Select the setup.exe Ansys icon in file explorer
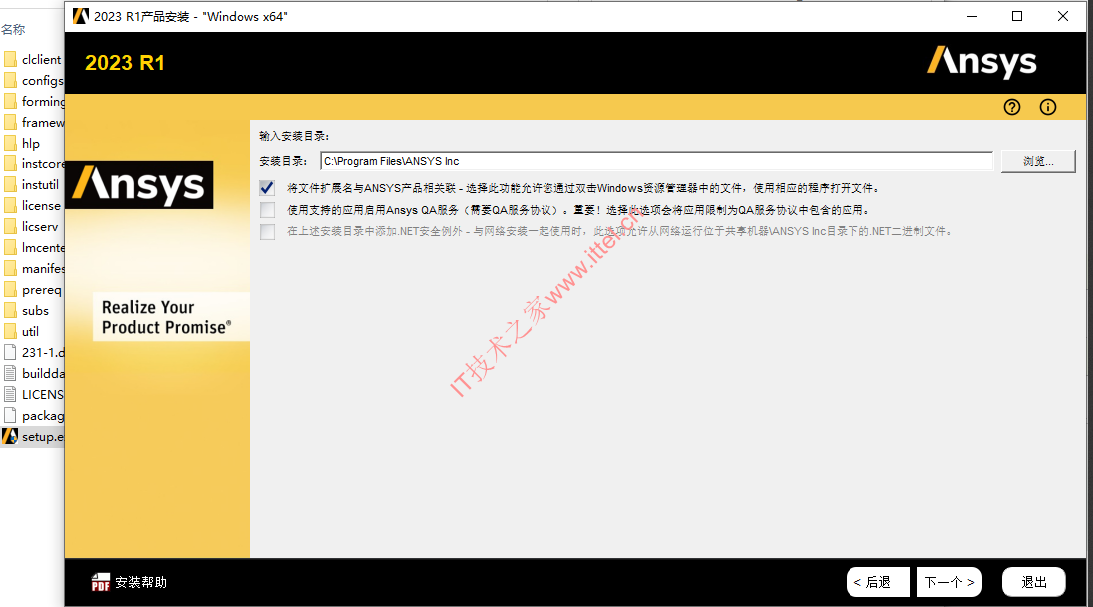 10,436
